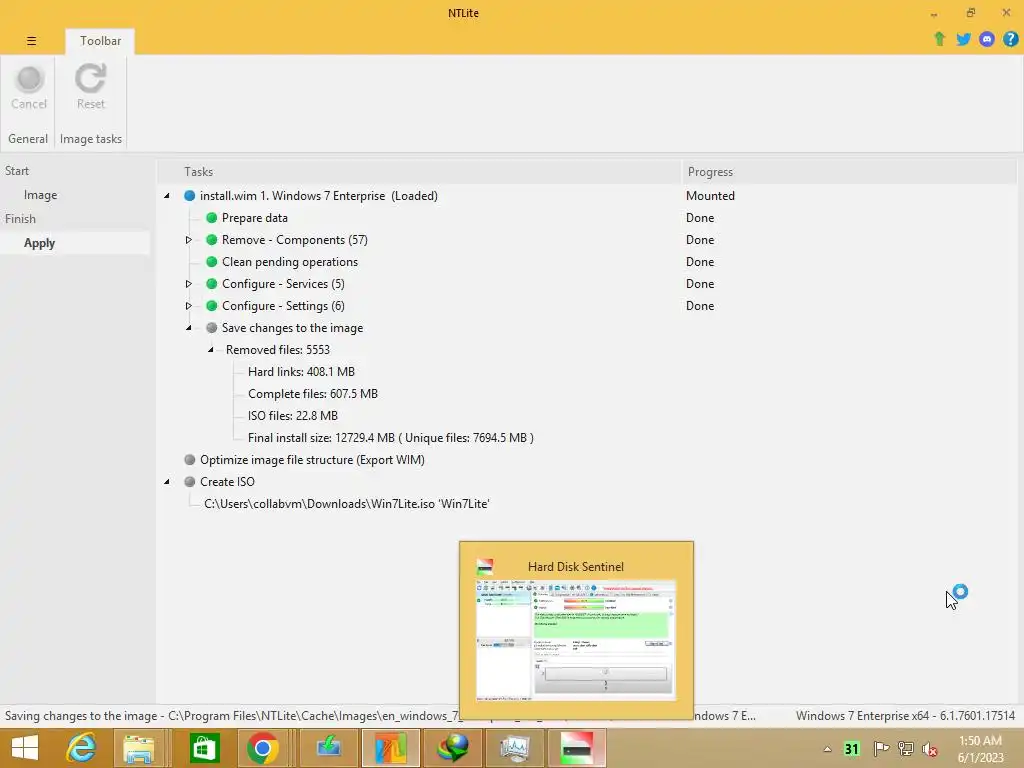This screenshot has height=768, width=1024.
Task: Switch to the Toolbar tab
Action: [100, 40]
